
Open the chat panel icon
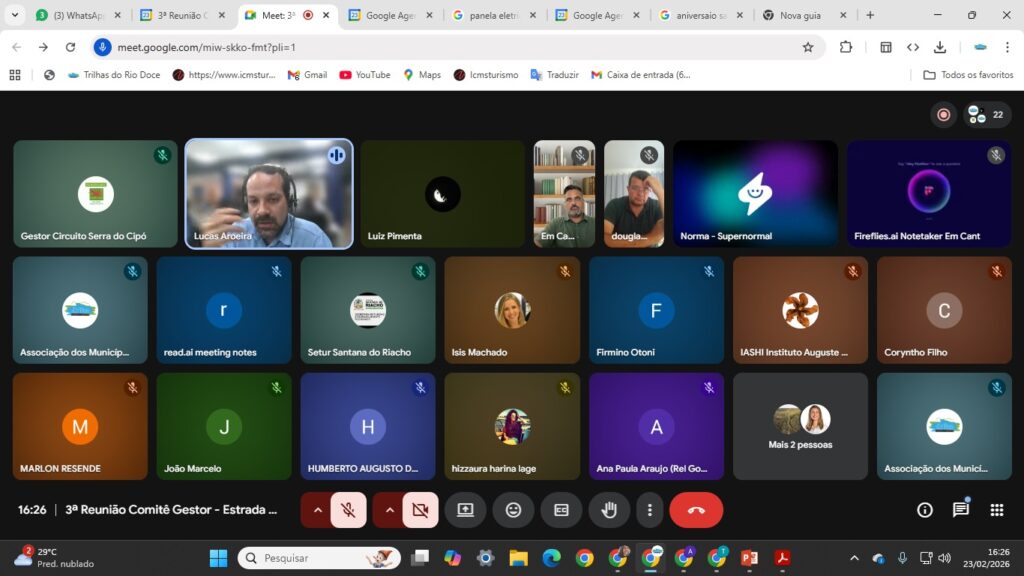point(960,510)
